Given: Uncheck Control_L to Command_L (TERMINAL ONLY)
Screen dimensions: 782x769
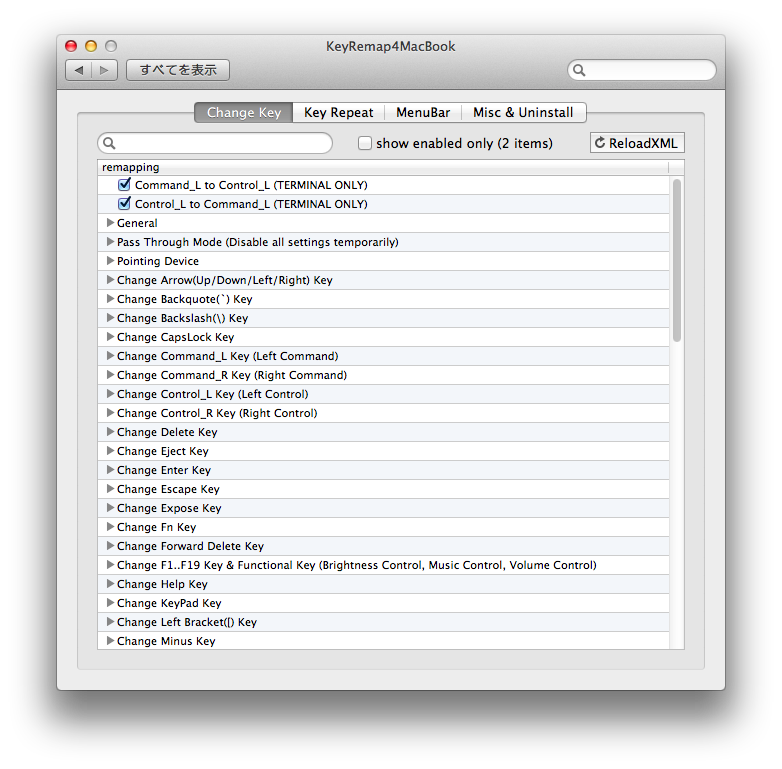Looking at the screenshot, I should tap(124, 203).
